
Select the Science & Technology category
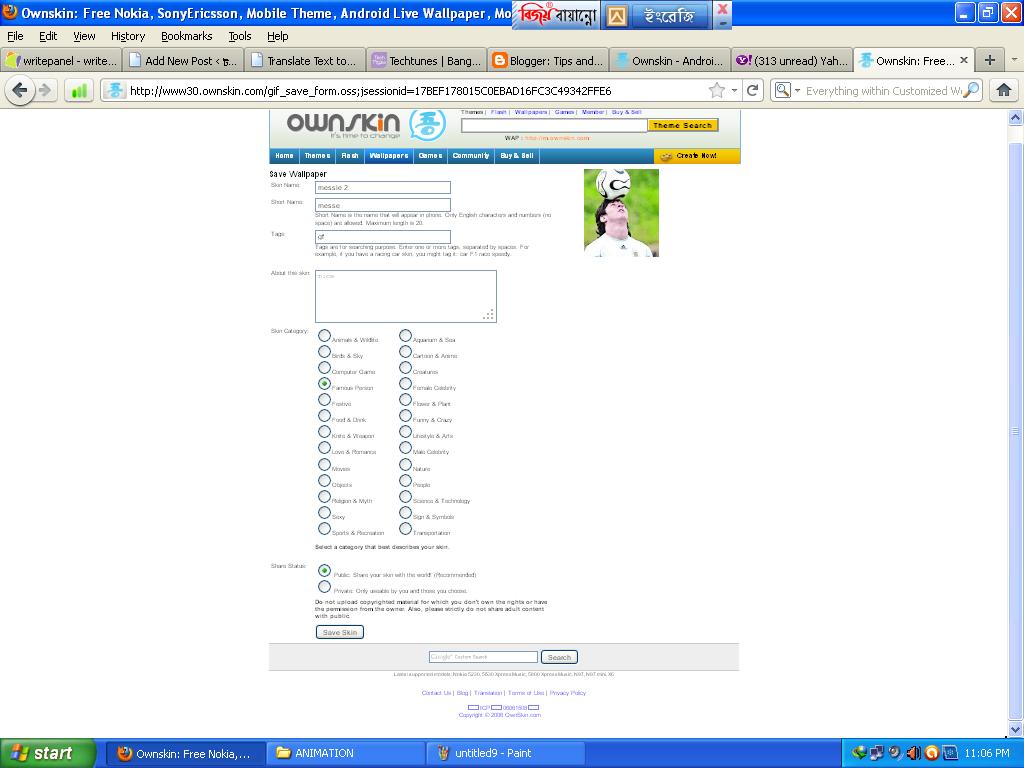pyautogui.click(x=405, y=496)
